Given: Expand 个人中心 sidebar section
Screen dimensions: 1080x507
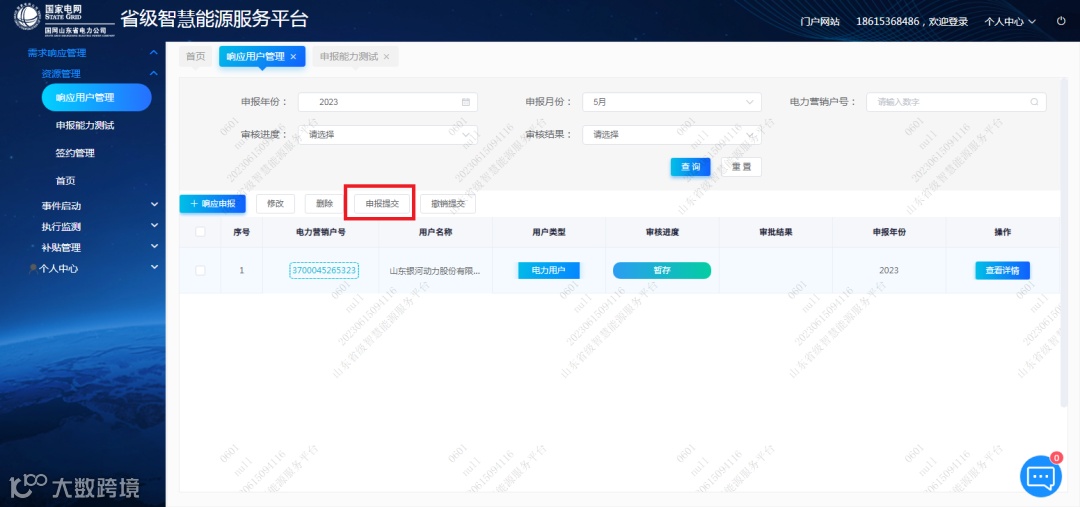Looking at the screenshot, I should (154, 268).
